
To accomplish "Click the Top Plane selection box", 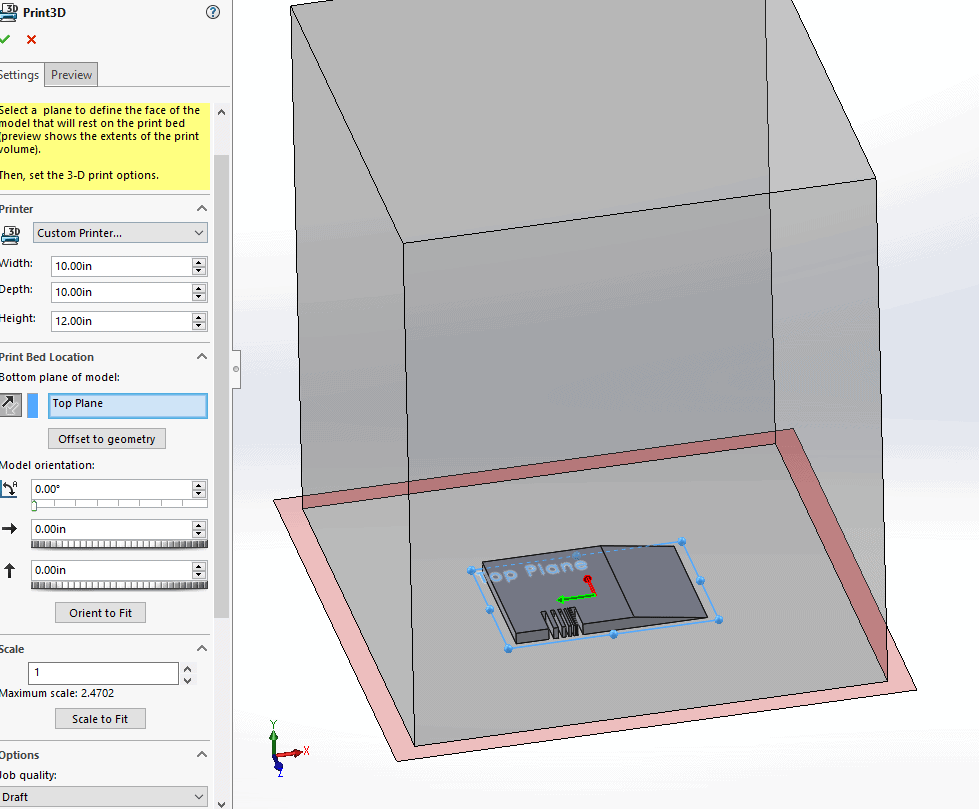I will (128, 405).
